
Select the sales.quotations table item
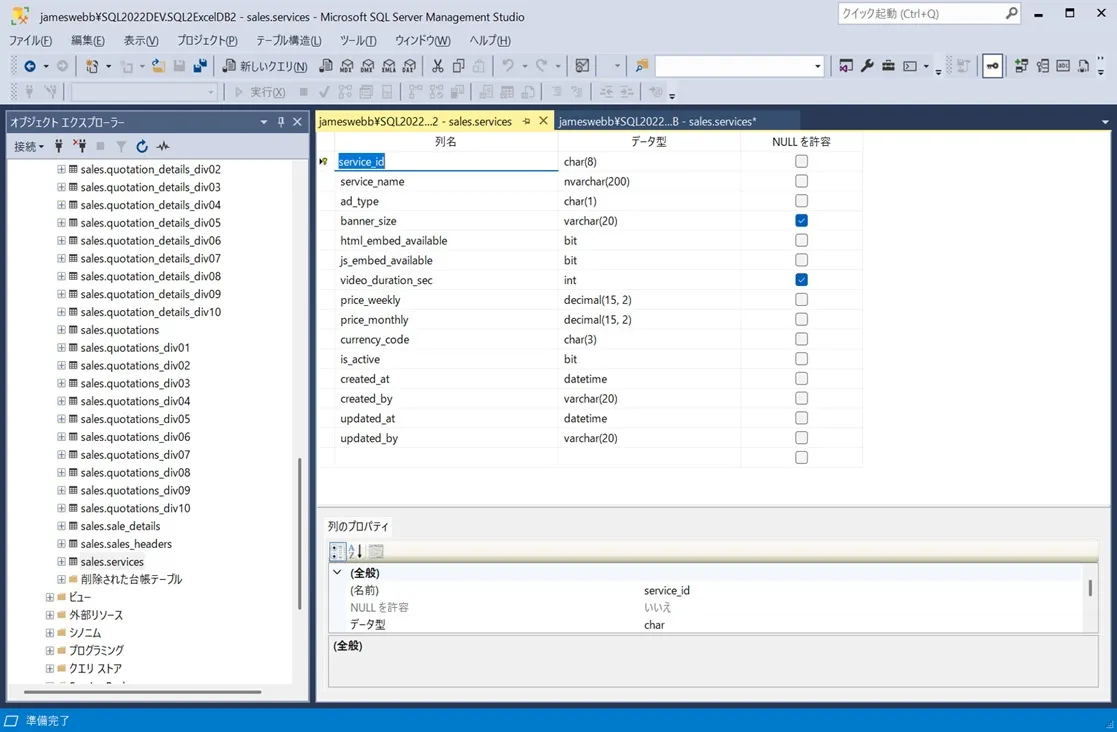(x=120, y=330)
